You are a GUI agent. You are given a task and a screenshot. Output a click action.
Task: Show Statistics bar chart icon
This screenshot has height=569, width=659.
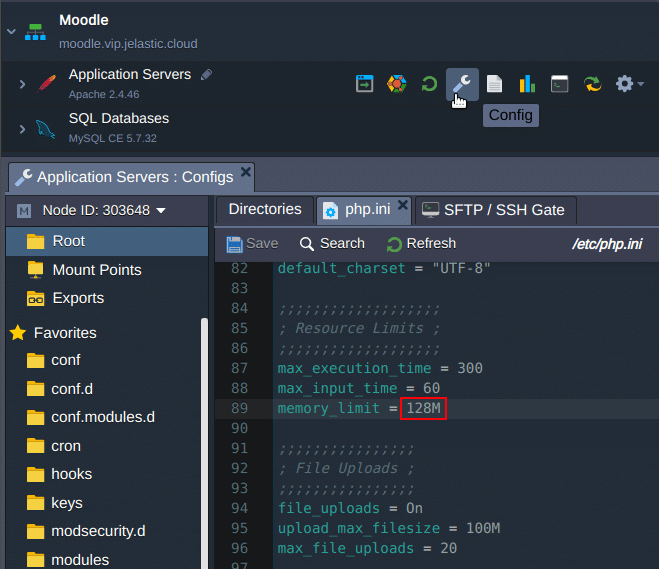(x=527, y=84)
